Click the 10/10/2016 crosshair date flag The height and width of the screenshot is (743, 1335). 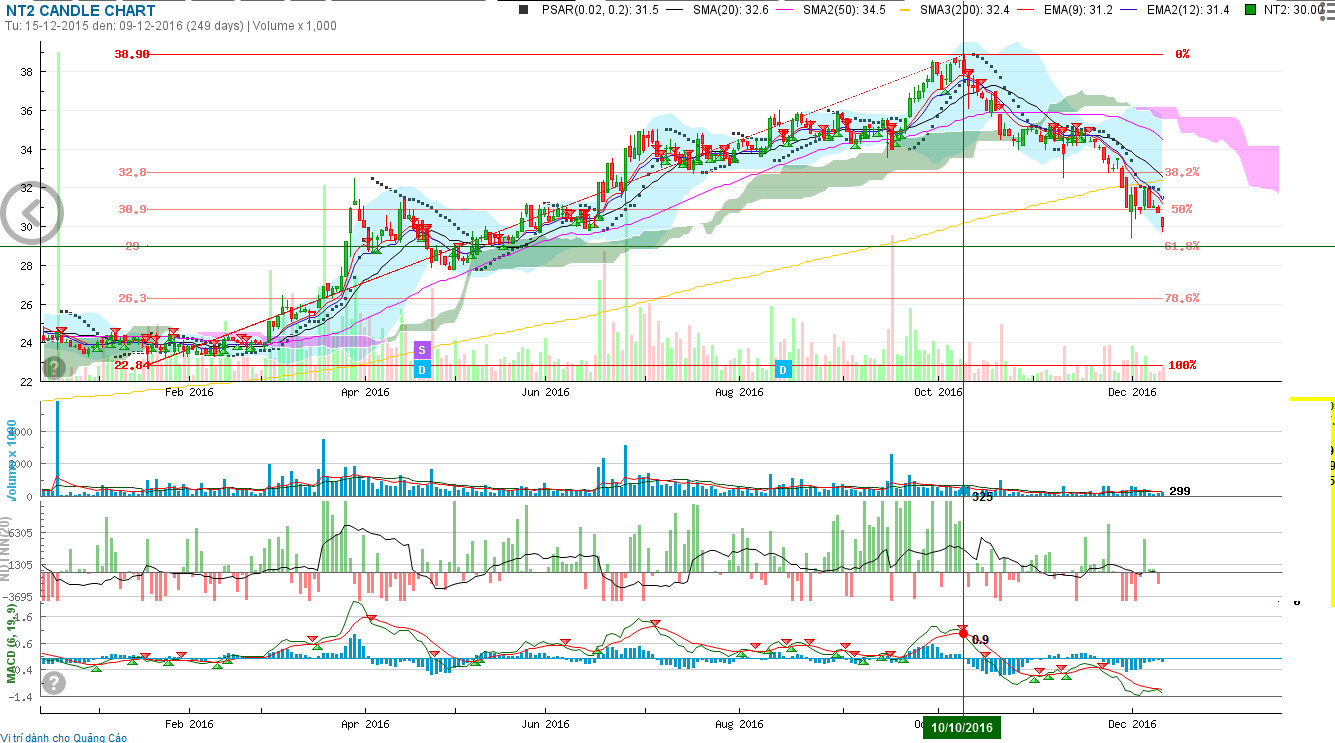tap(962, 728)
